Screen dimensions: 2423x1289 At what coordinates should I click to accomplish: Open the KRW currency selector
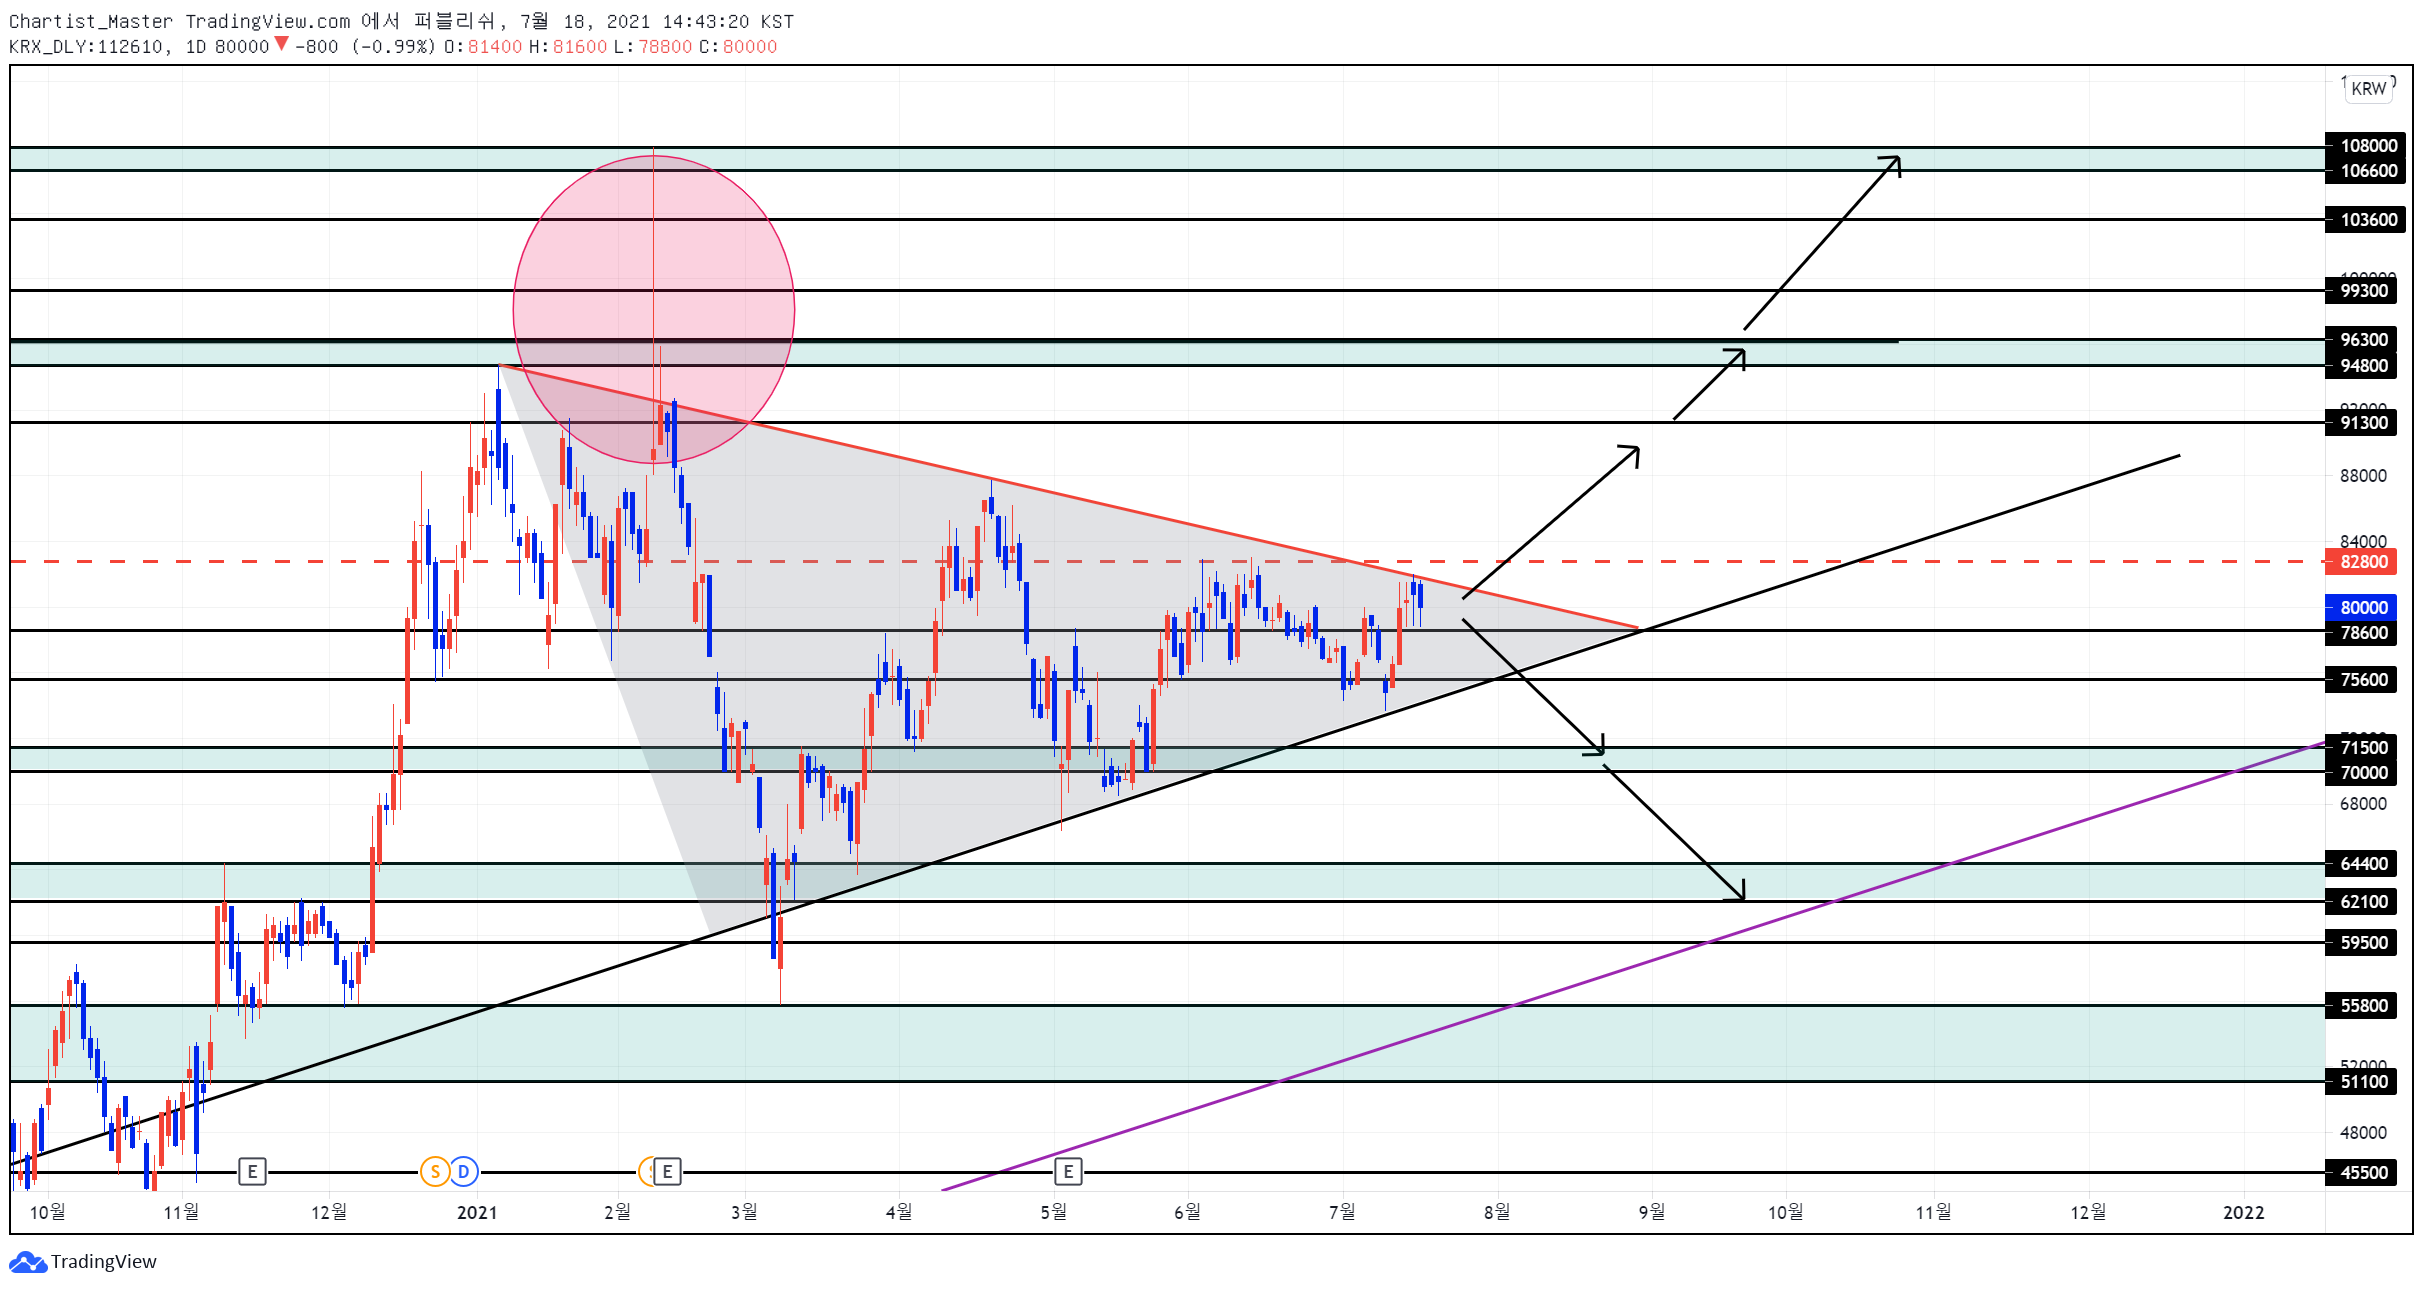coord(2368,88)
